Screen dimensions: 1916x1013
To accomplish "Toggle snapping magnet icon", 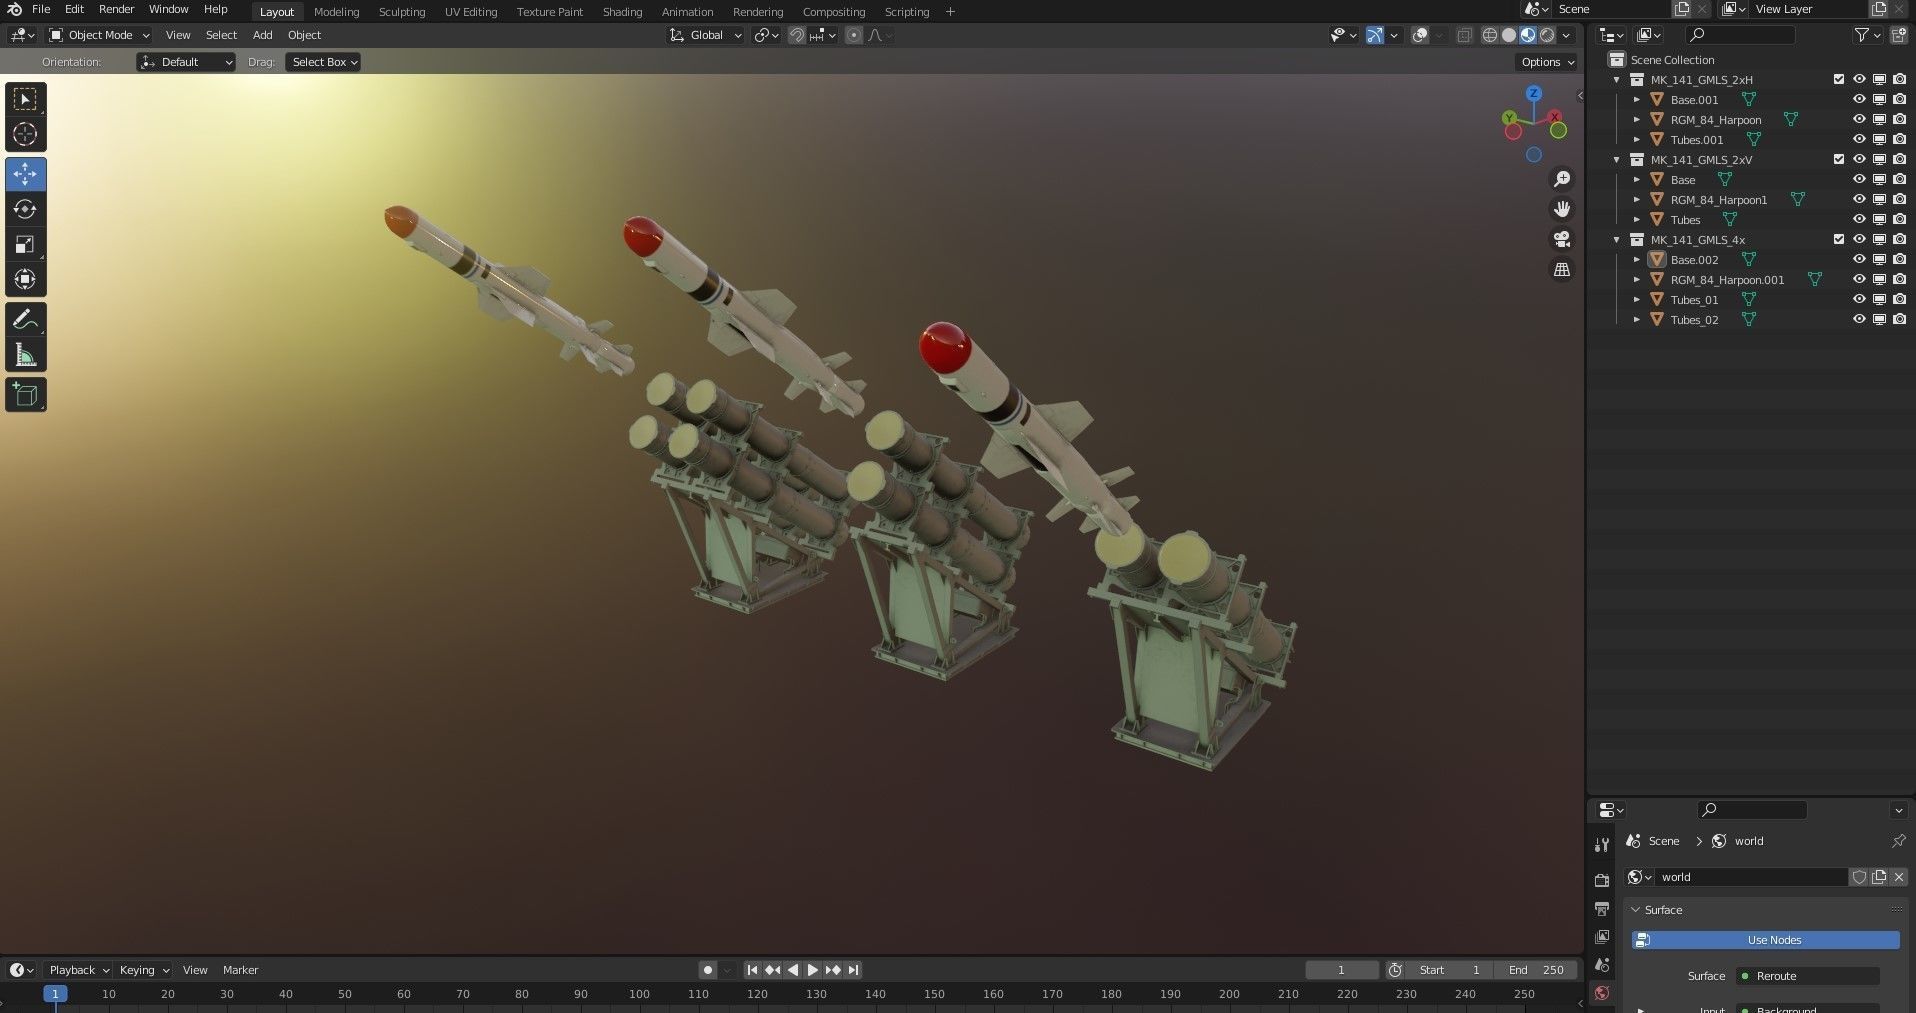I will pos(797,35).
